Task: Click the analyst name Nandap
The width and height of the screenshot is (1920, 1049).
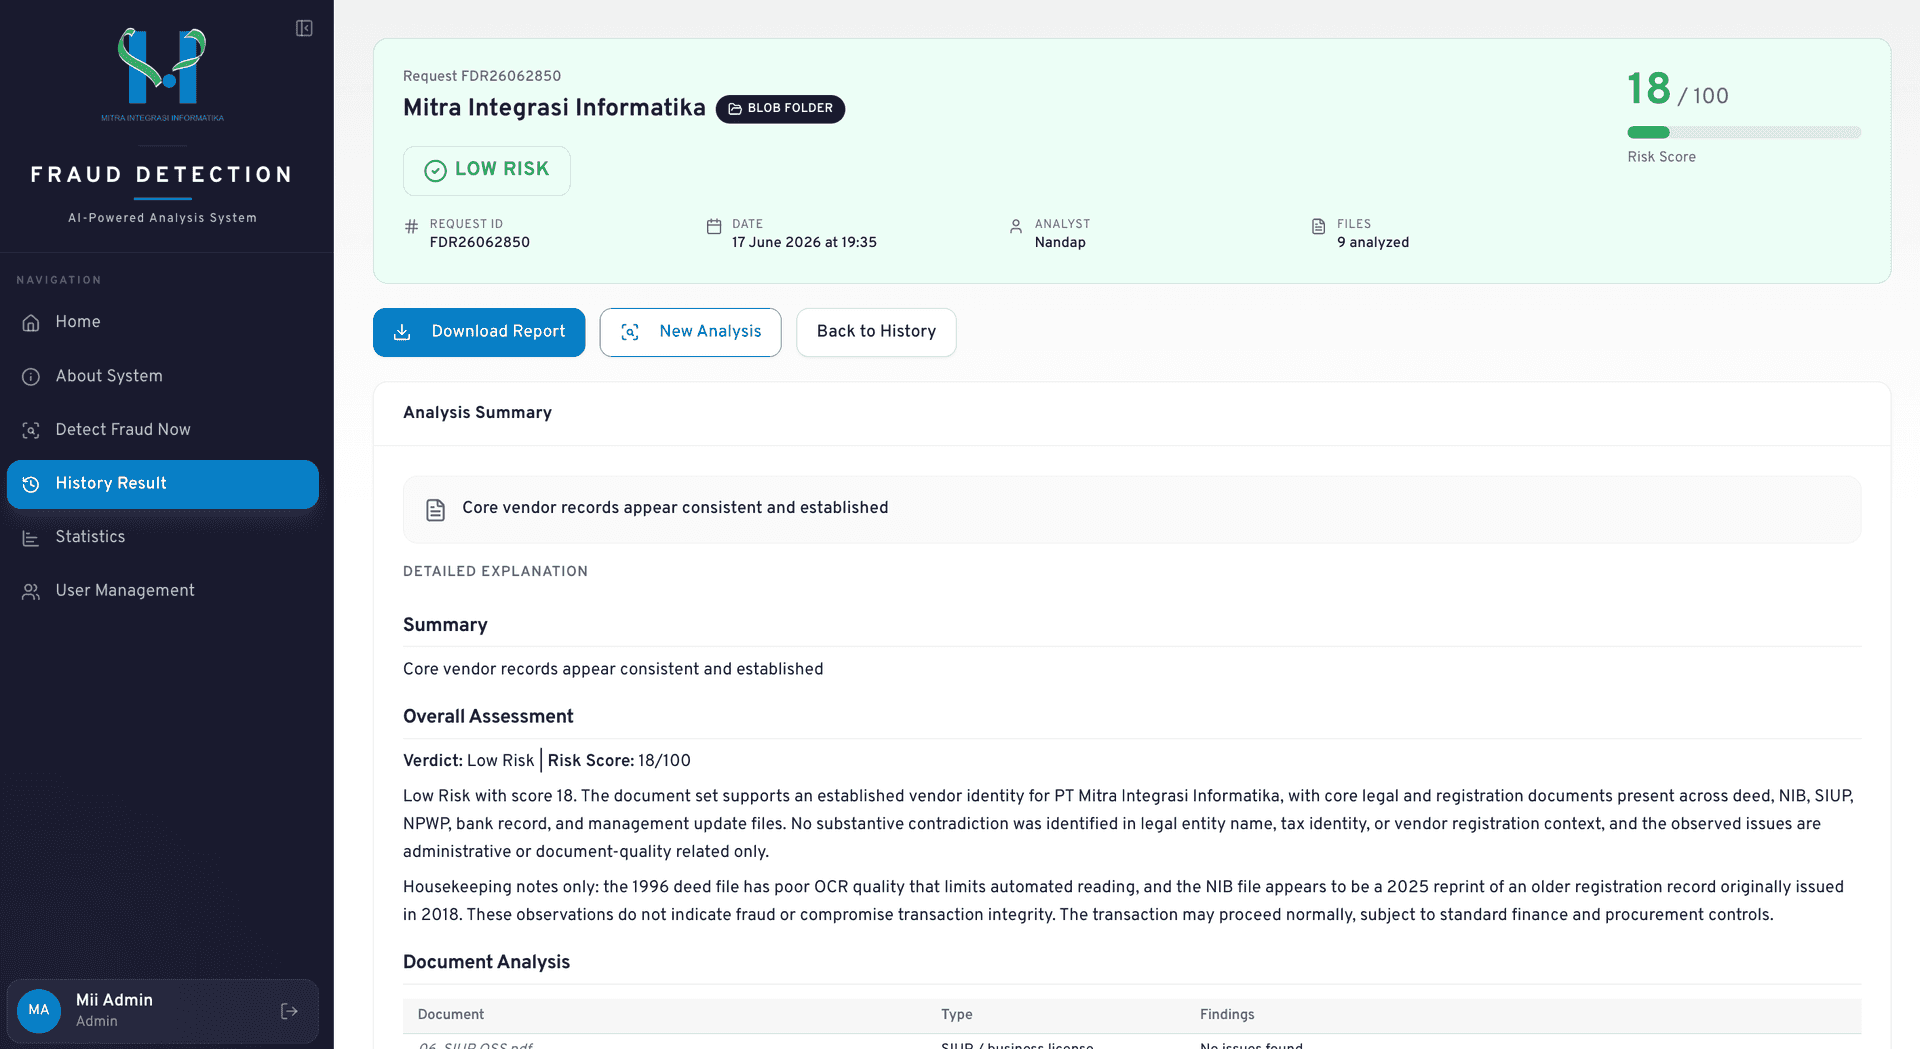Action: point(1060,243)
